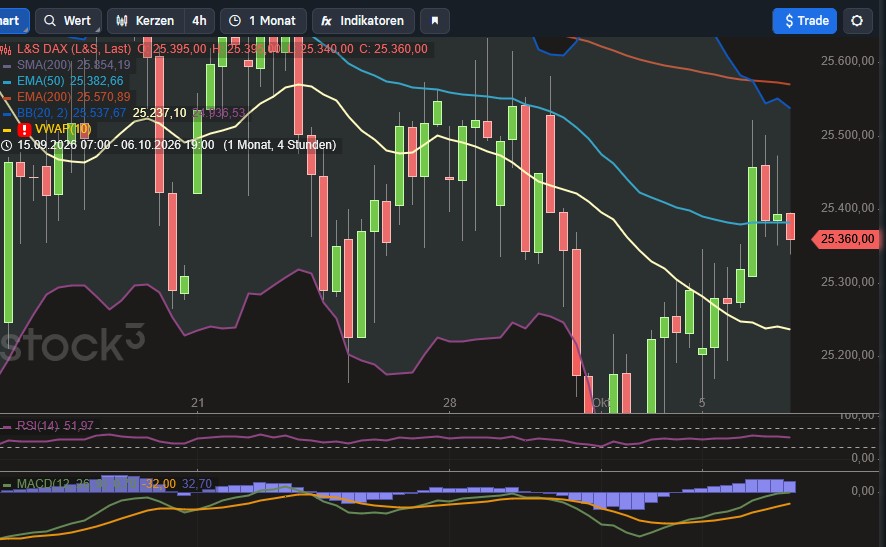Image resolution: width=886 pixels, height=547 pixels.
Task: Click the MACD value -32,00
Action: tap(158, 484)
